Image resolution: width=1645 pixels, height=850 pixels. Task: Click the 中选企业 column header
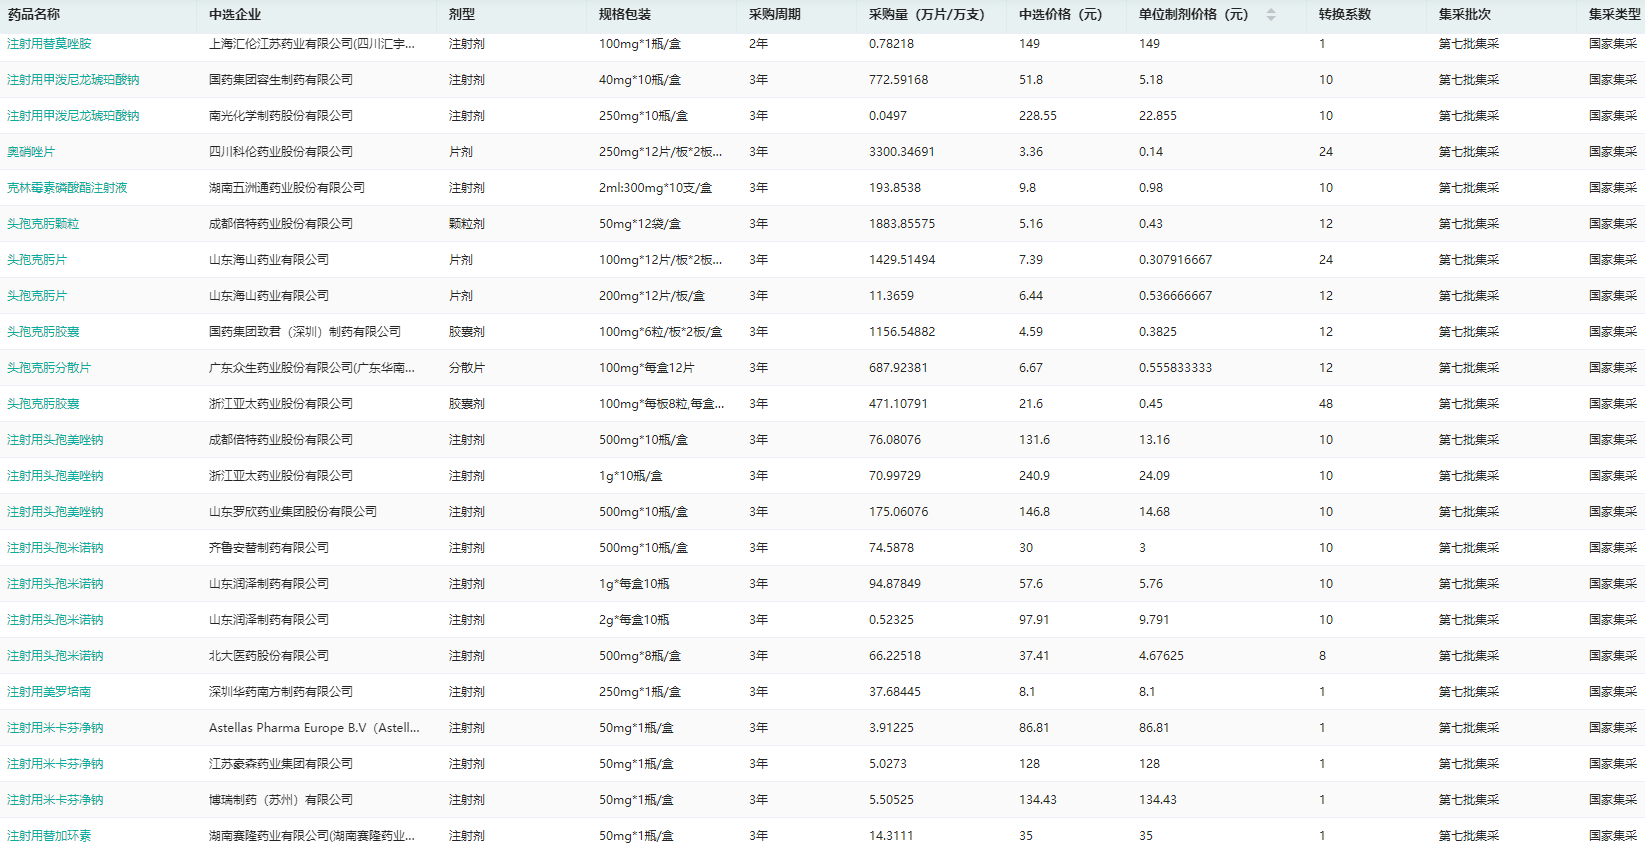click(x=235, y=15)
